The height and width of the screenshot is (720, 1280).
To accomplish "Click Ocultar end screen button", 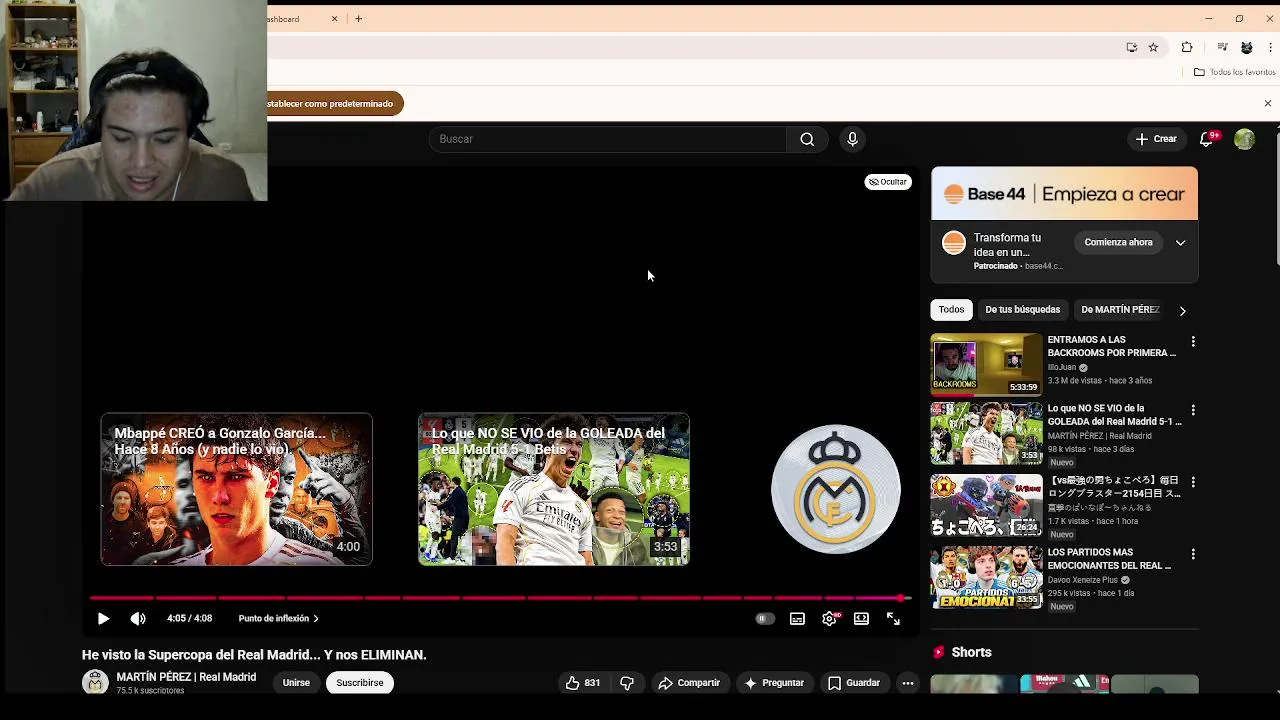I will (888, 182).
